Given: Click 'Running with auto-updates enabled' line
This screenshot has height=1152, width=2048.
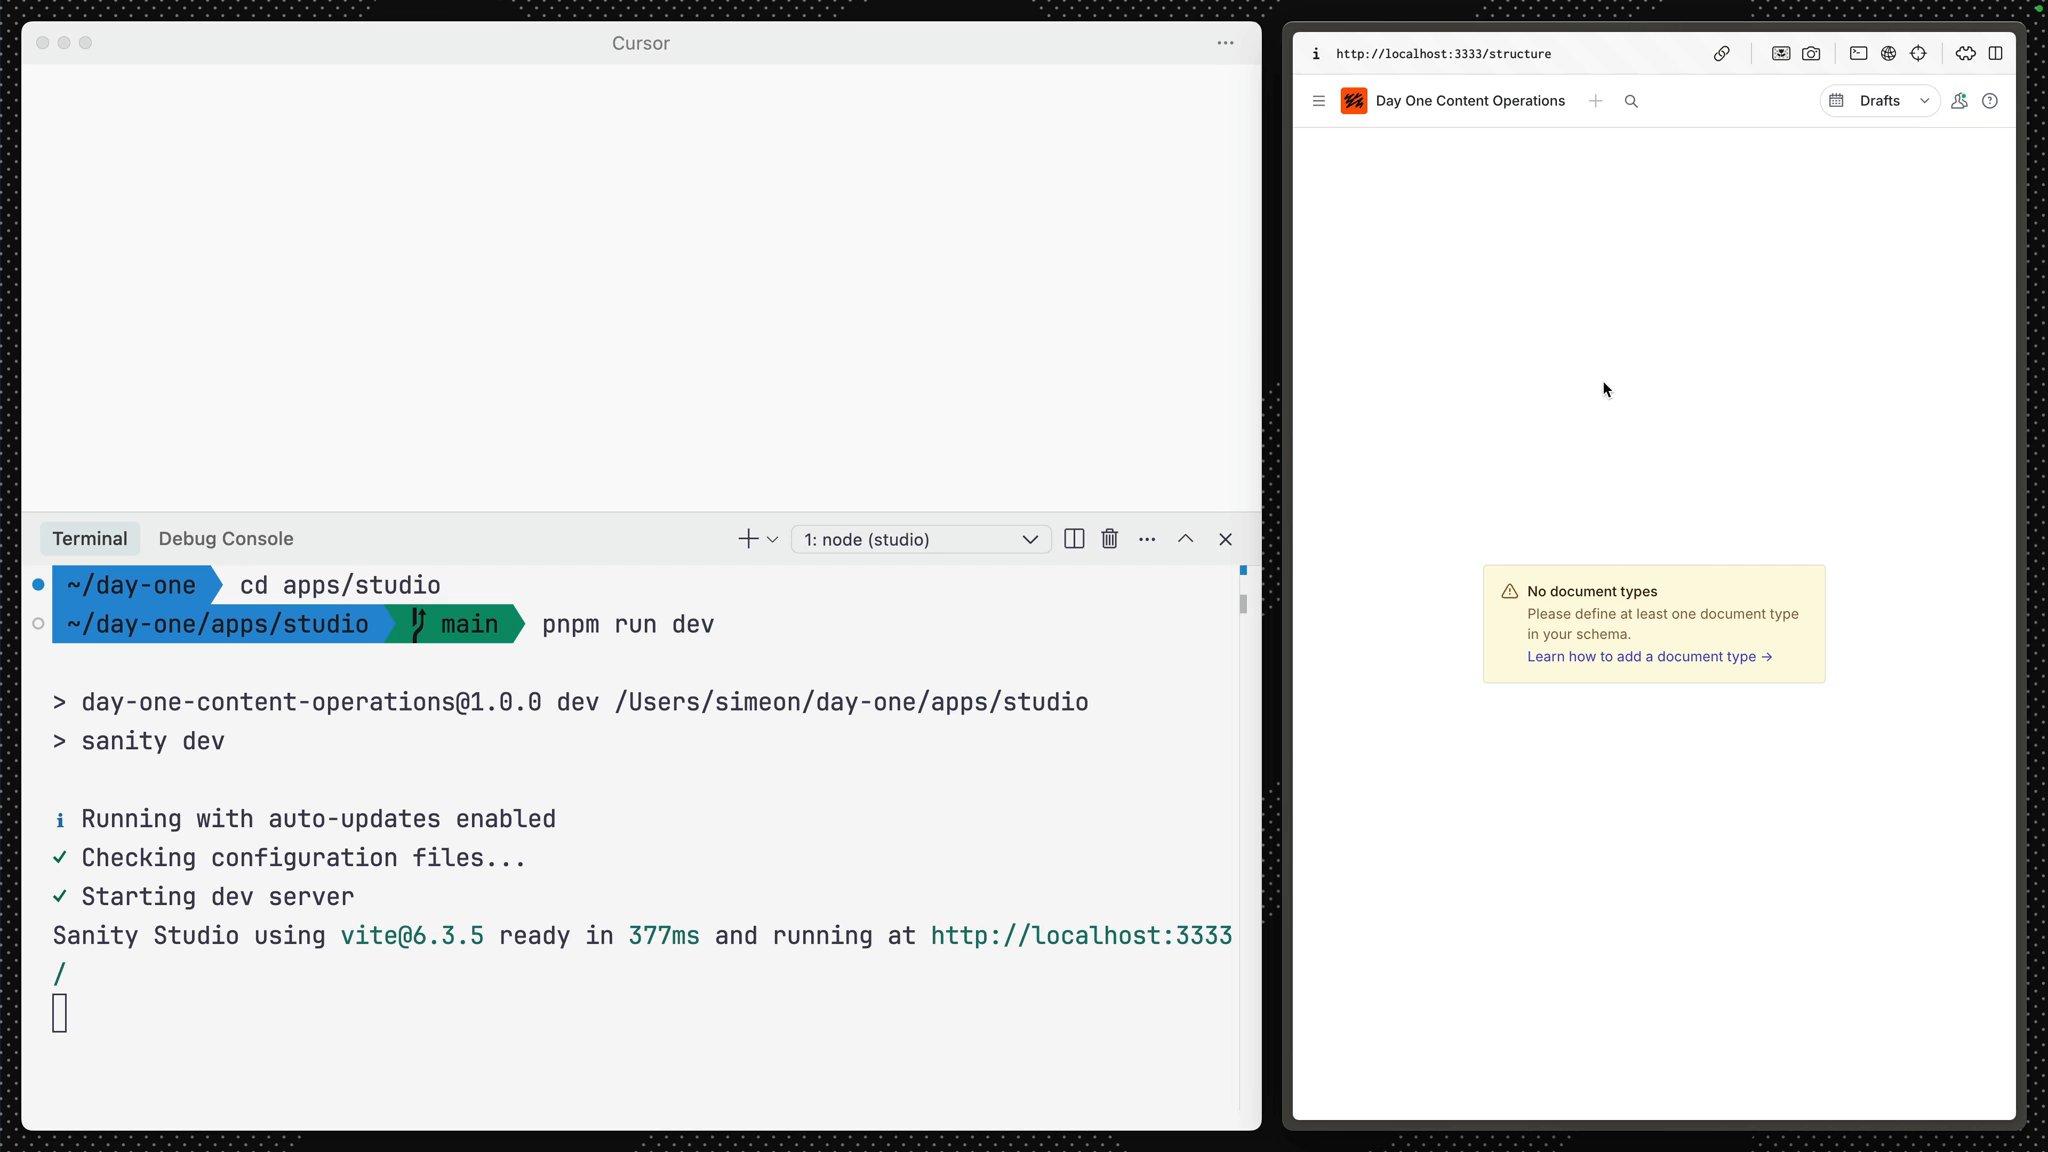Looking at the screenshot, I should tap(318, 819).
